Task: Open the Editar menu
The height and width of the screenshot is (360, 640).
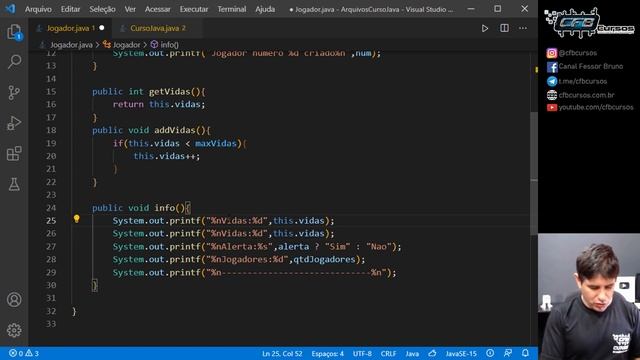Action: 70,9
